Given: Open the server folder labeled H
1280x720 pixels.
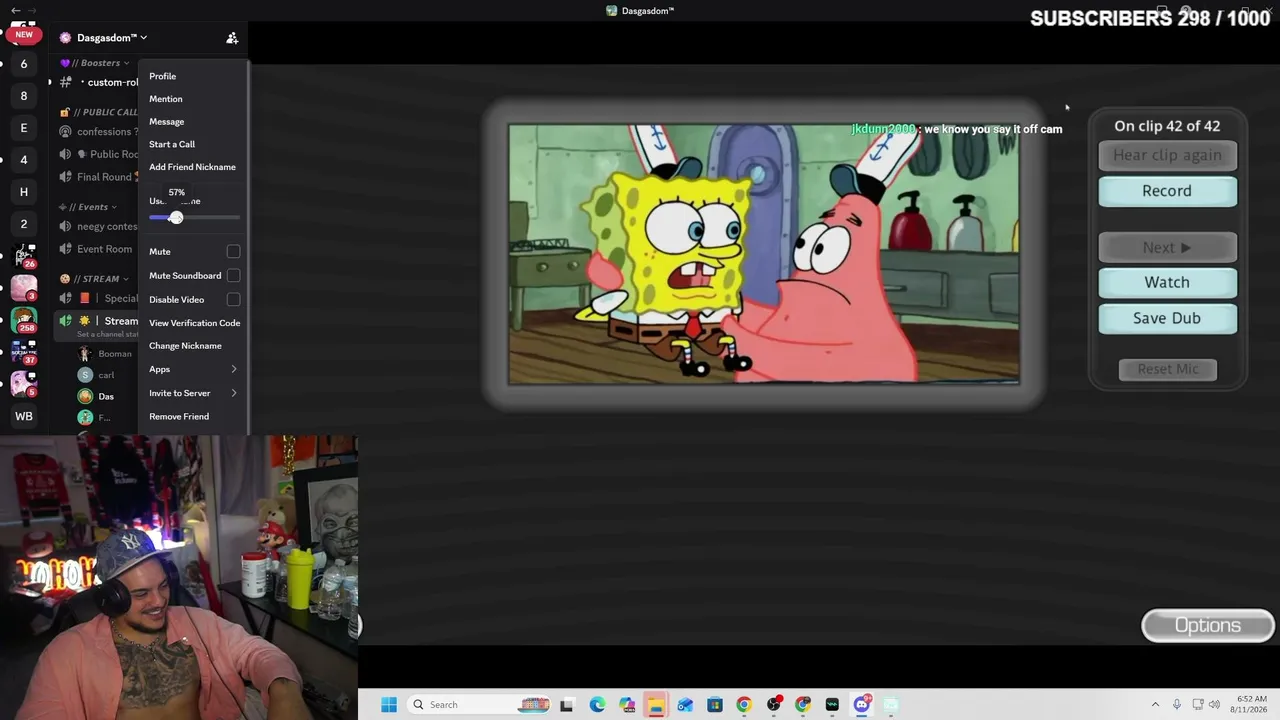Looking at the screenshot, I should pyautogui.click(x=24, y=192).
